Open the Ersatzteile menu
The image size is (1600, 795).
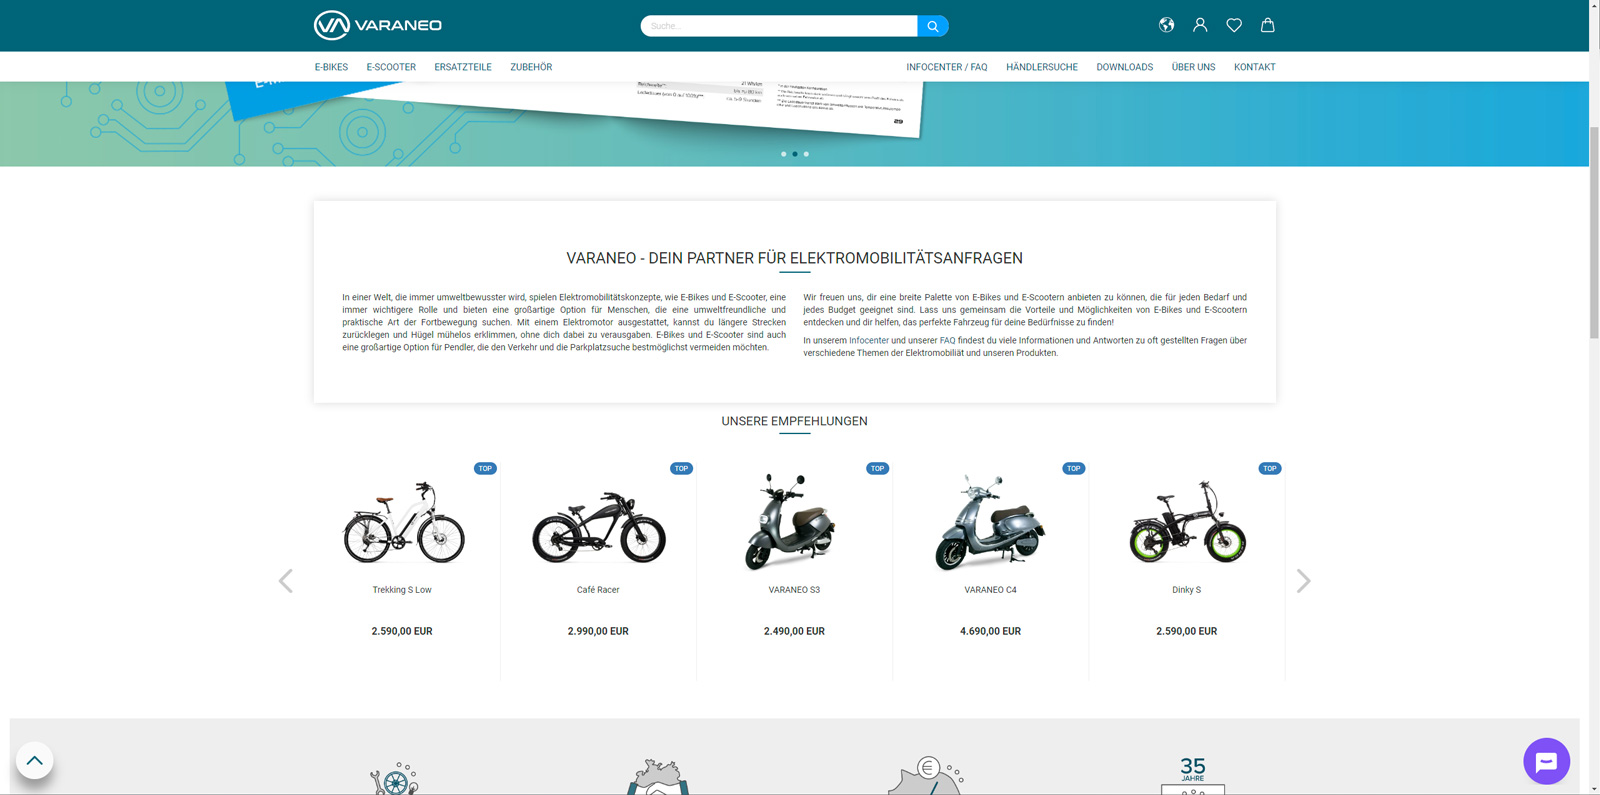click(x=463, y=67)
